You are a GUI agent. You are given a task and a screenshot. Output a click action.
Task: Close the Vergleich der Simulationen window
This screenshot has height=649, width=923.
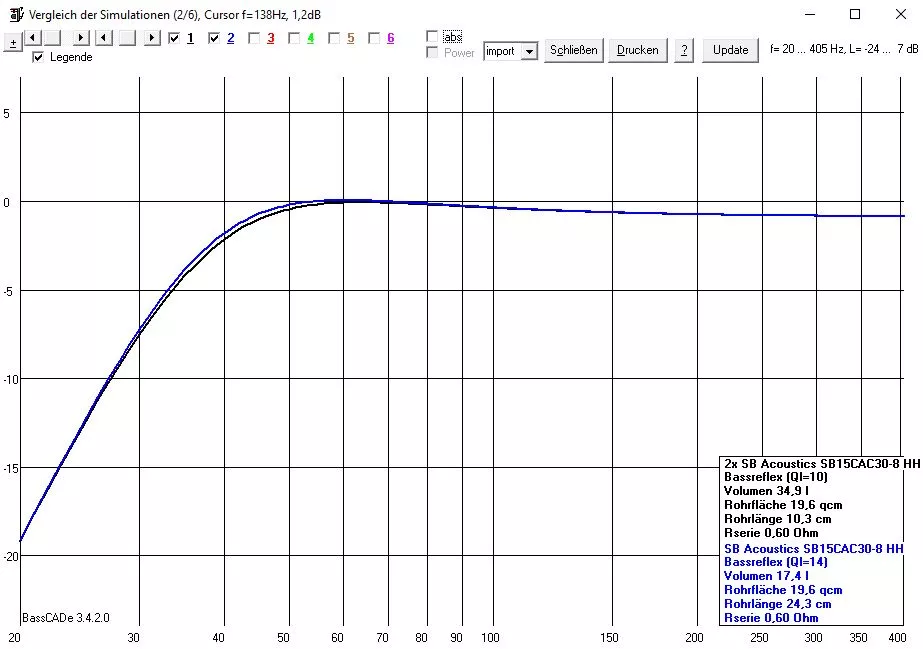901,14
